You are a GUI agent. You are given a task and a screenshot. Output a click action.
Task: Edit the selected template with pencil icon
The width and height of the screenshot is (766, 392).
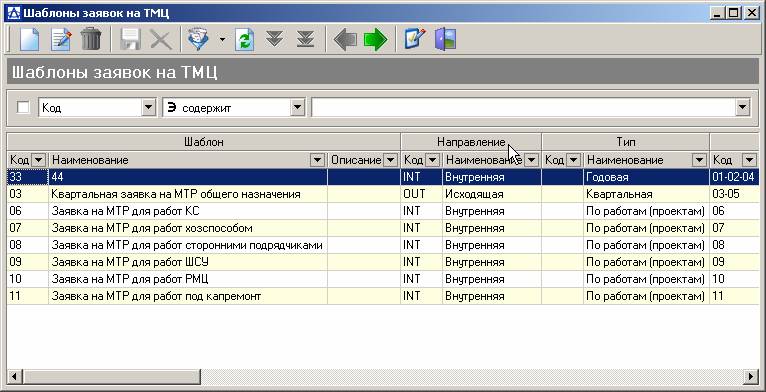tap(61, 39)
